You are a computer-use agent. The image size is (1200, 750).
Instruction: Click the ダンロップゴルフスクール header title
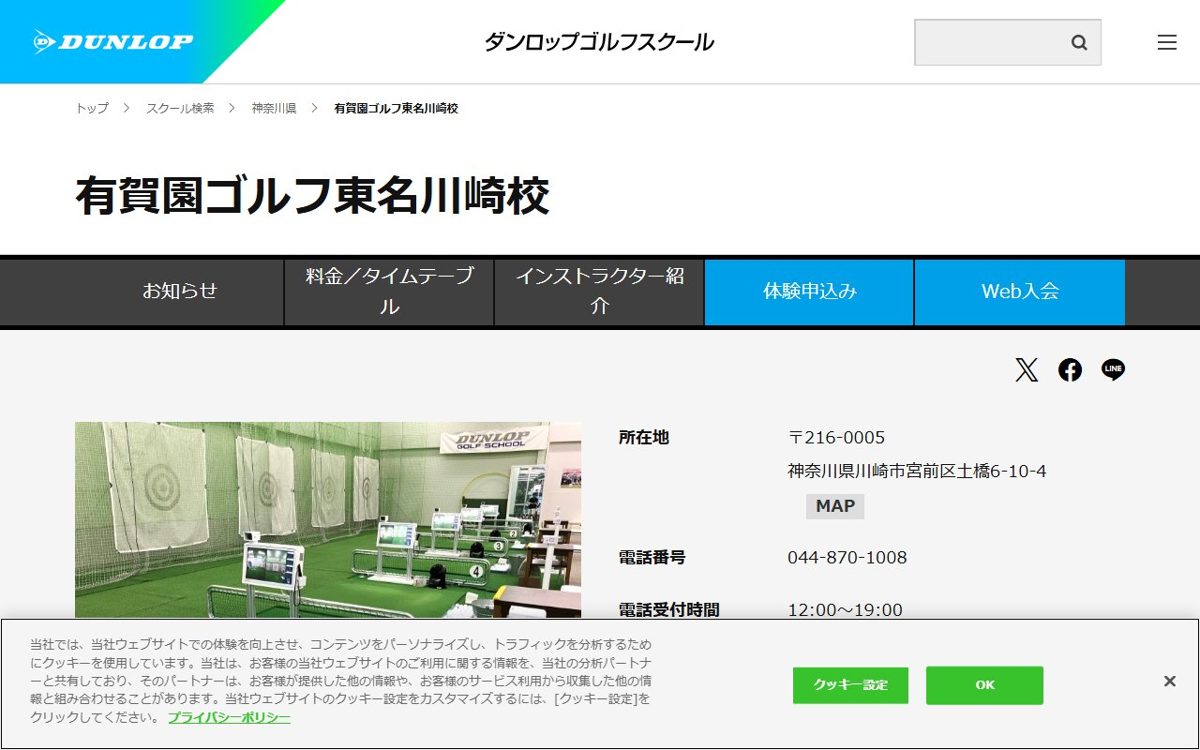599,42
